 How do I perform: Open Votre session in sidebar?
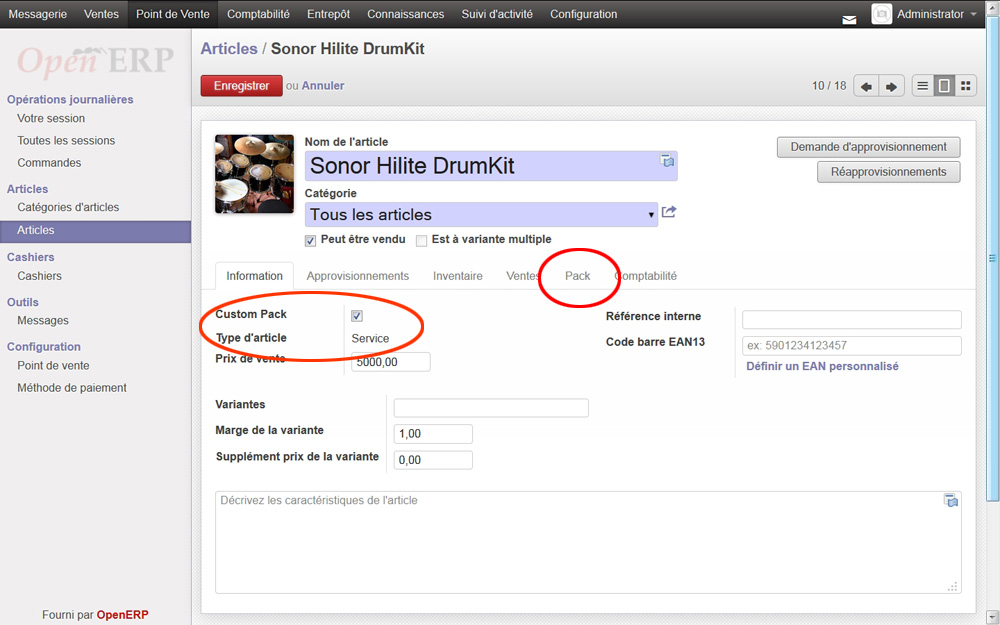coord(51,119)
